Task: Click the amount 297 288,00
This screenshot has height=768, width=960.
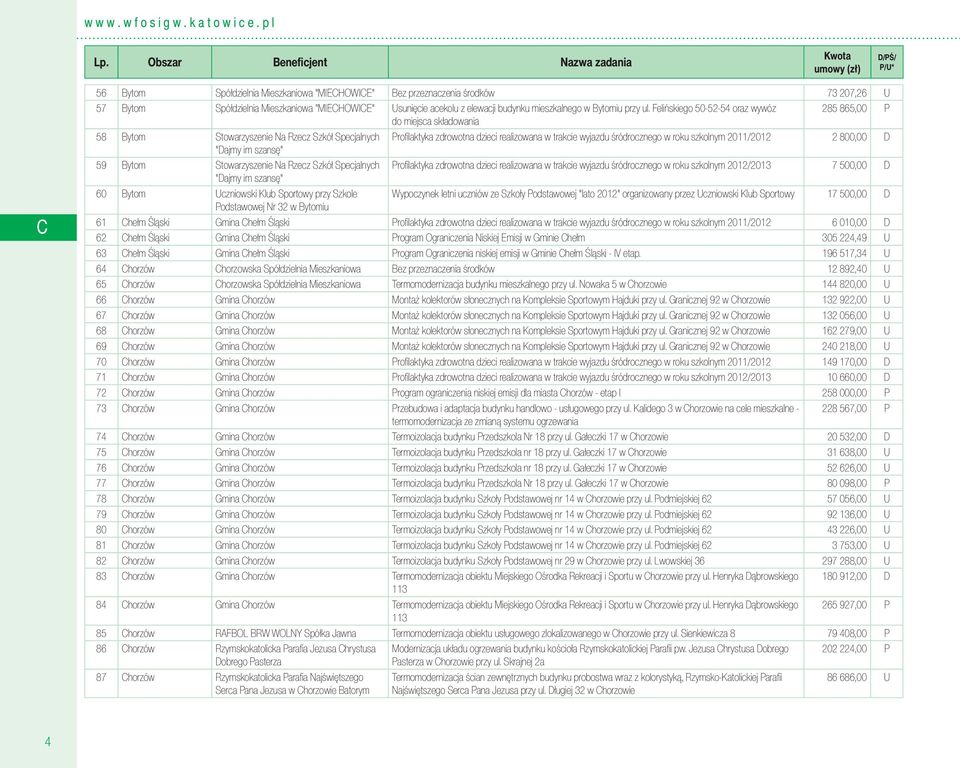Action: pyautogui.click(x=844, y=561)
